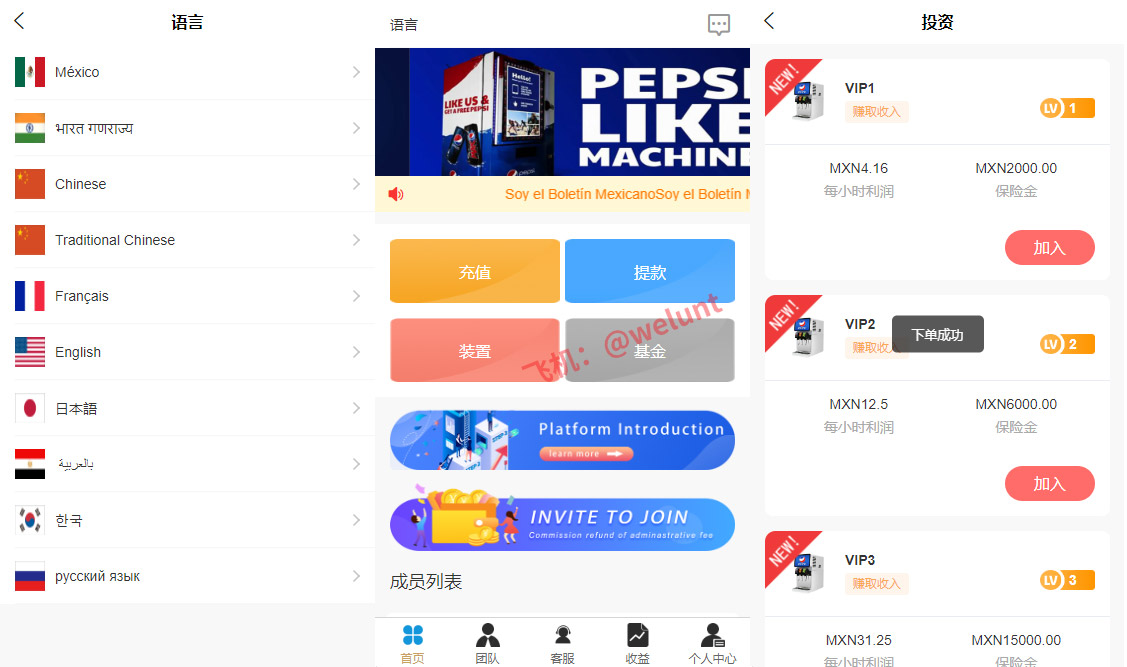This screenshot has width=1127, height=667.
Task: Switch to the 首页 home tab
Action: [413, 643]
